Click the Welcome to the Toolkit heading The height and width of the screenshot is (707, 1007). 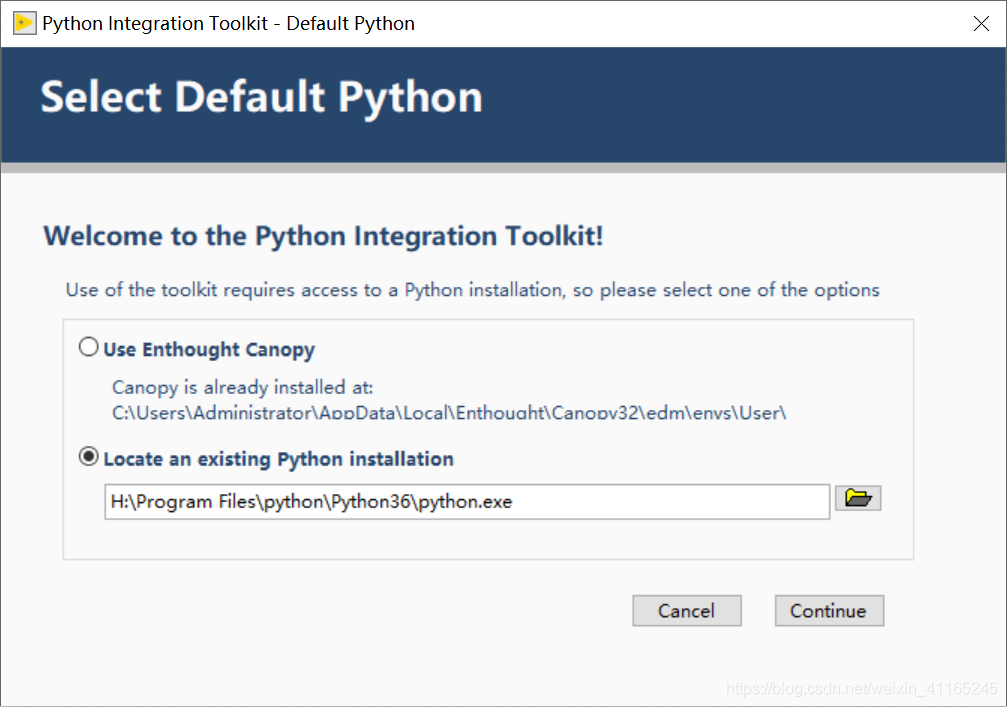coord(323,237)
